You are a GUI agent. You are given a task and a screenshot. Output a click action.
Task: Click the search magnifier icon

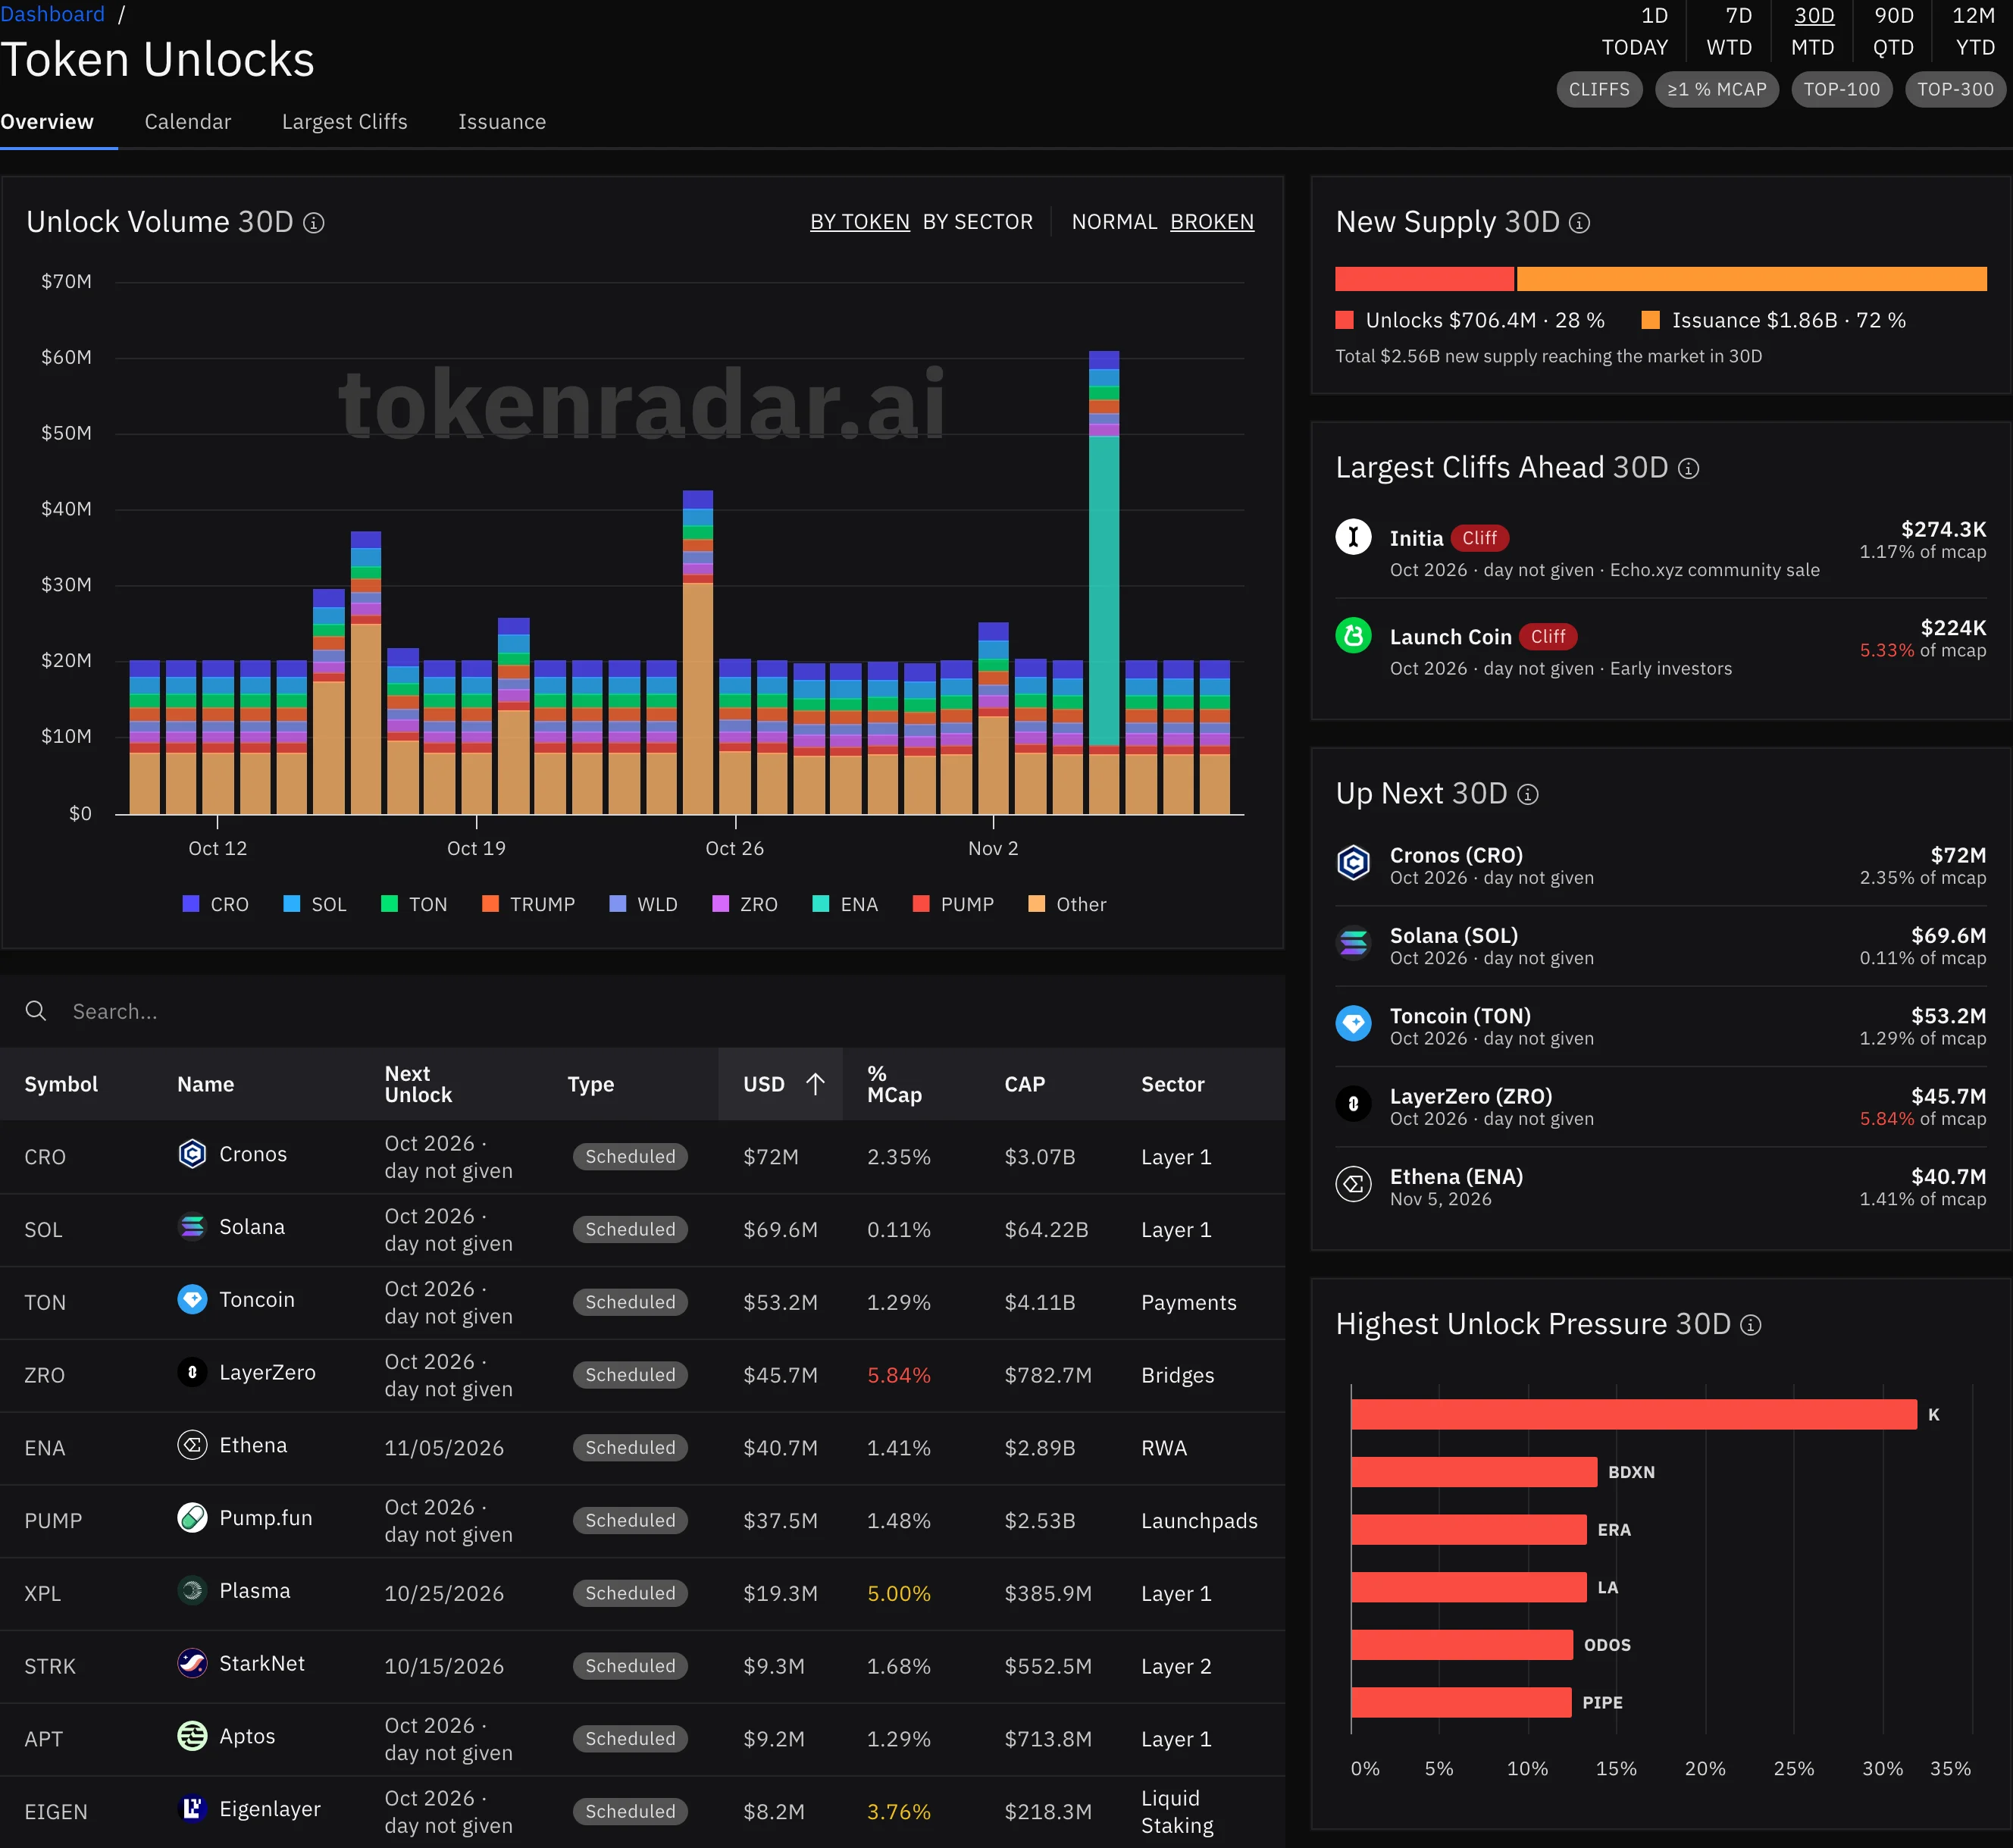click(x=36, y=1011)
